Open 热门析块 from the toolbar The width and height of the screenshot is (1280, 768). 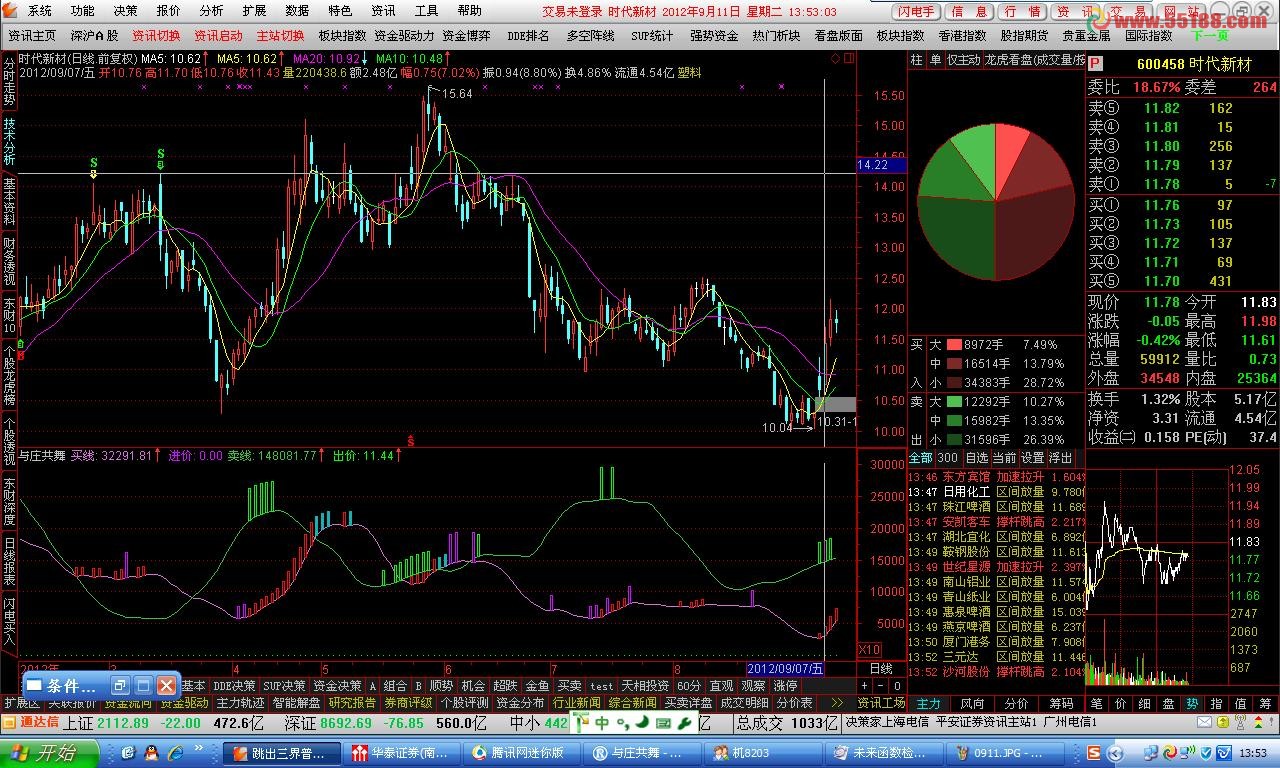click(x=776, y=35)
